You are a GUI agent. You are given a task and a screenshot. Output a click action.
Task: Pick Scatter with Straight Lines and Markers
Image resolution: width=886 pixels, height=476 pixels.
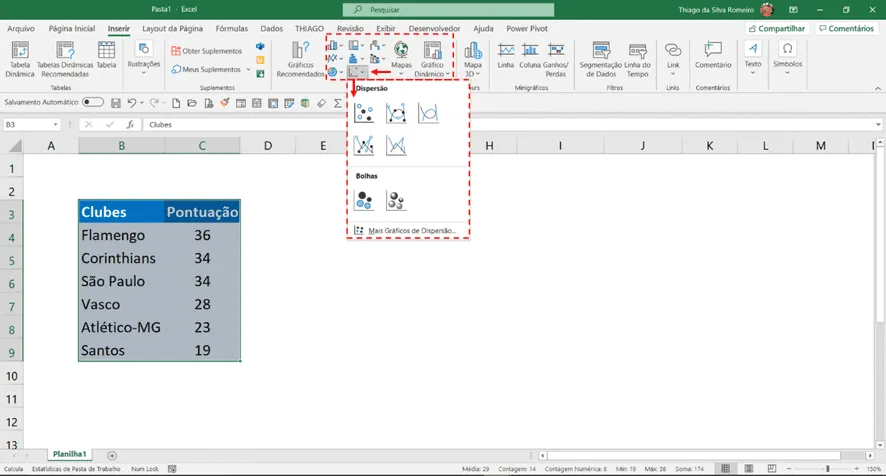pyautogui.click(x=363, y=146)
